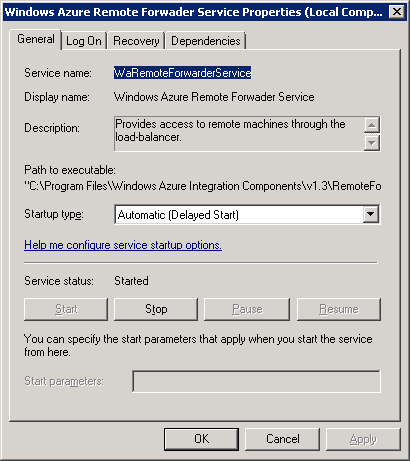Open the Startup type dropdown arrow

[371, 214]
